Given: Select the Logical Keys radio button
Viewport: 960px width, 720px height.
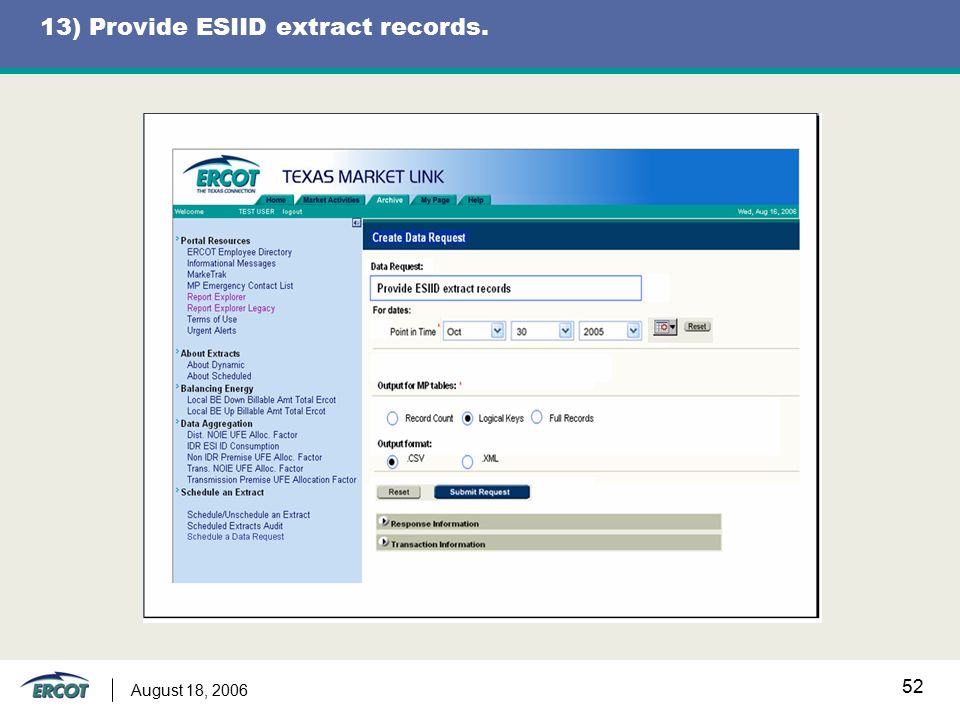Looking at the screenshot, I should click(467, 419).
